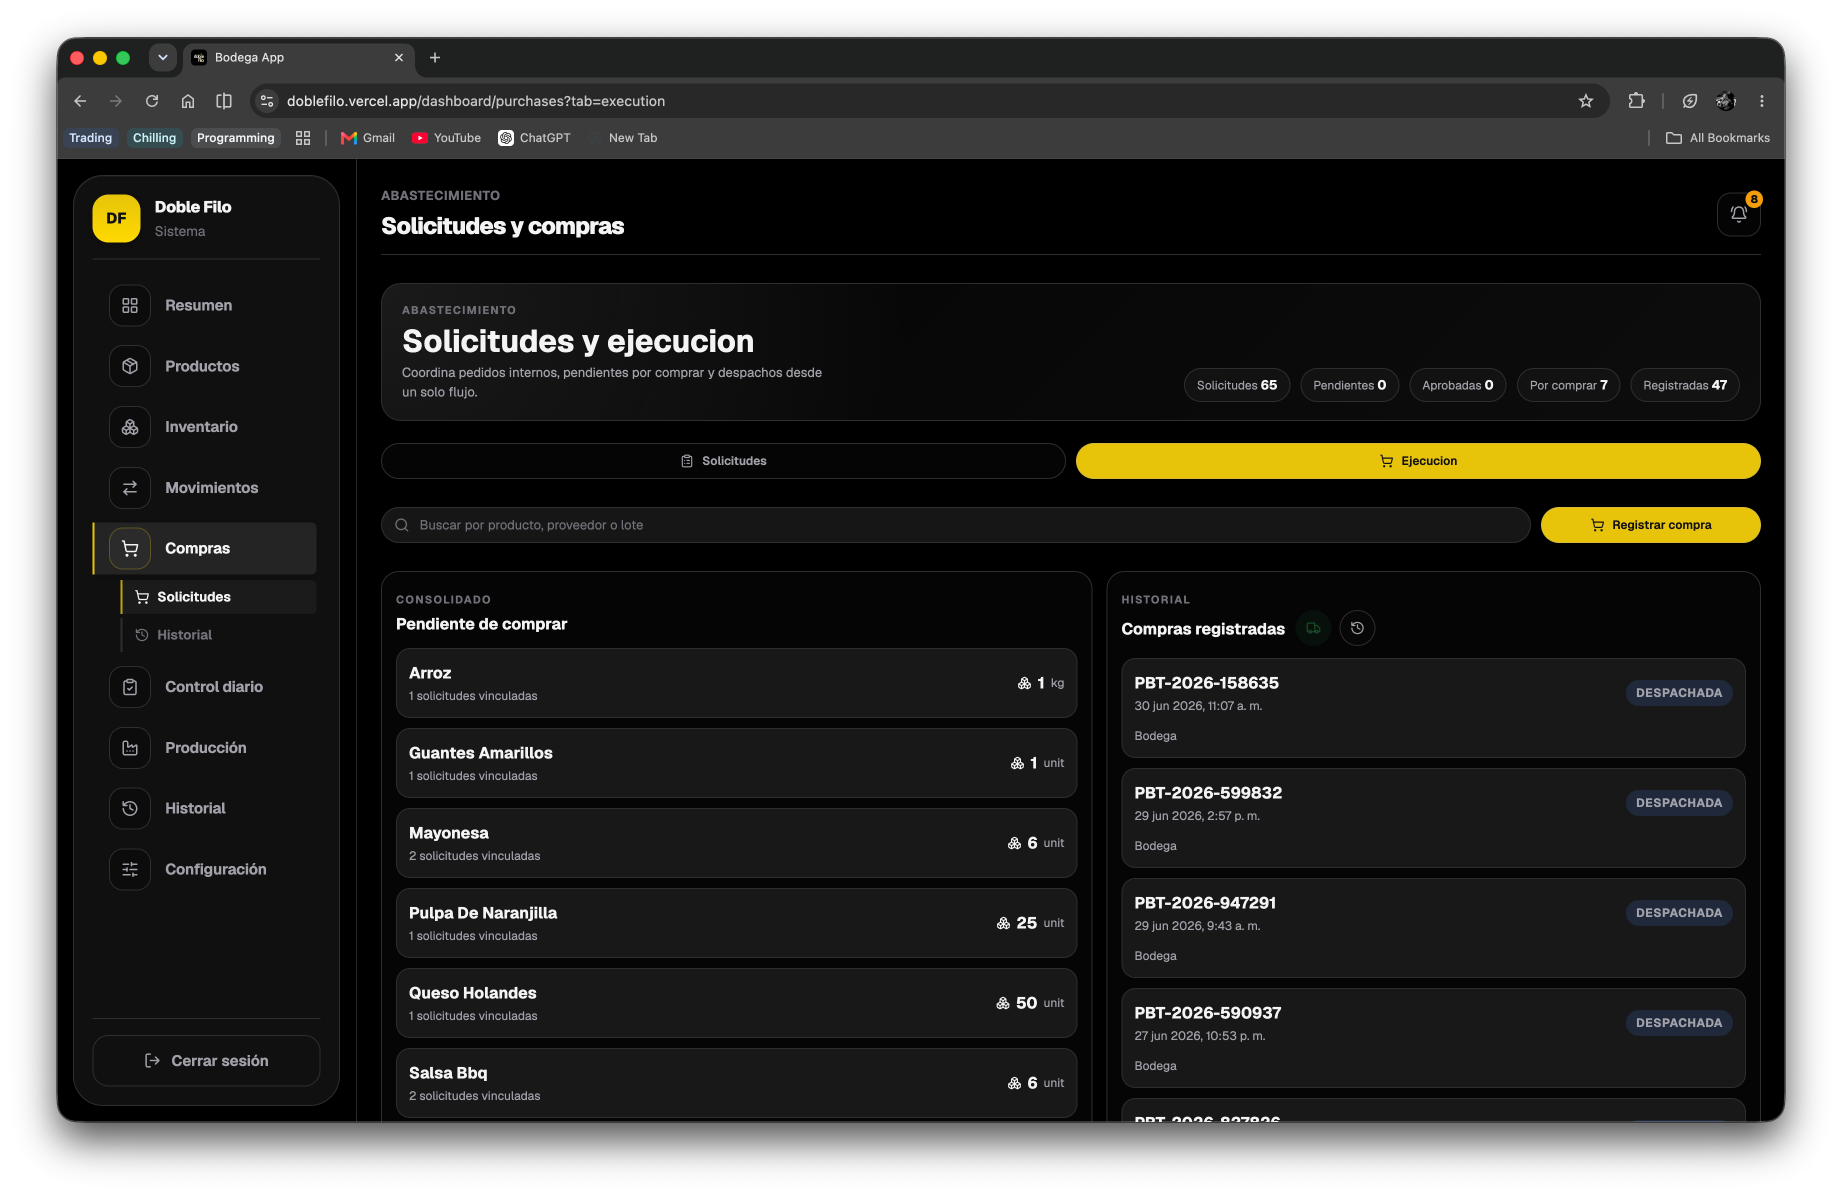Go back to the previous page
This screenshot has height=1196, width=1841.
click(x=80, y=101)
